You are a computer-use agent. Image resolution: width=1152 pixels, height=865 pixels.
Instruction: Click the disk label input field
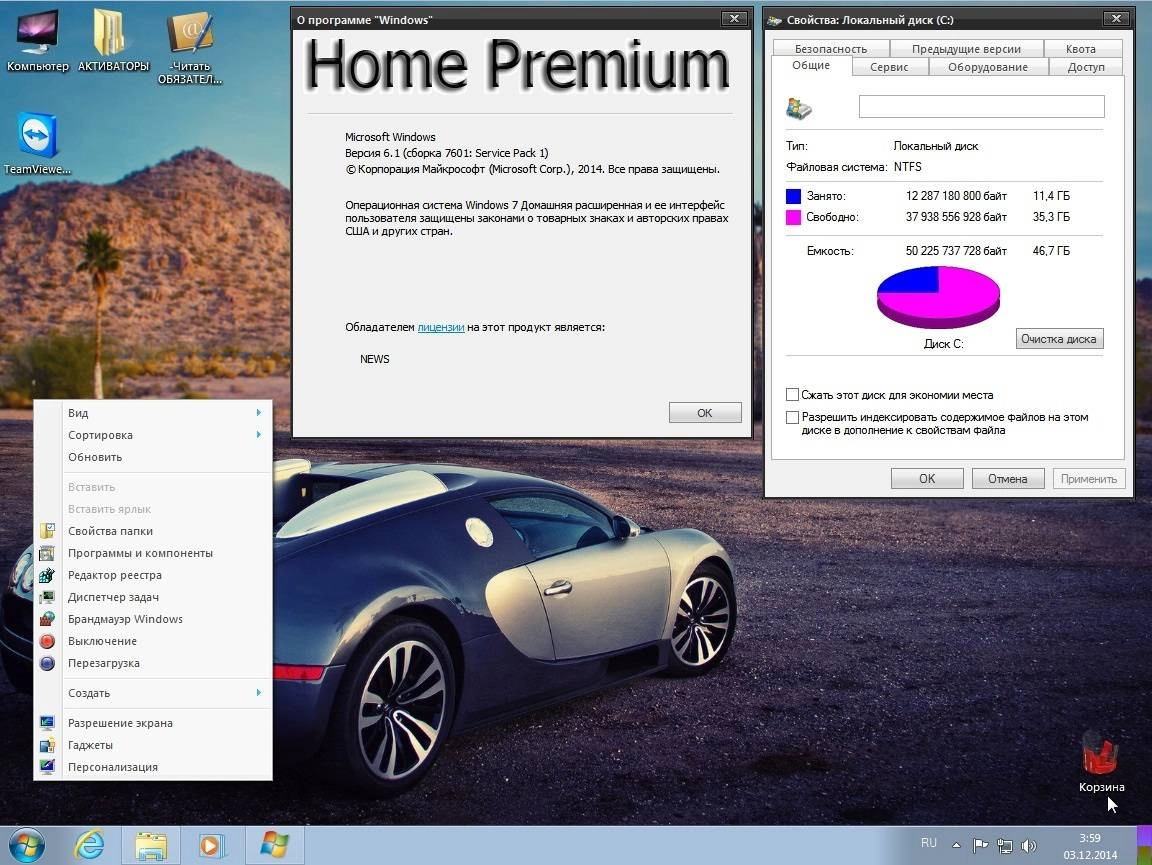982,107
